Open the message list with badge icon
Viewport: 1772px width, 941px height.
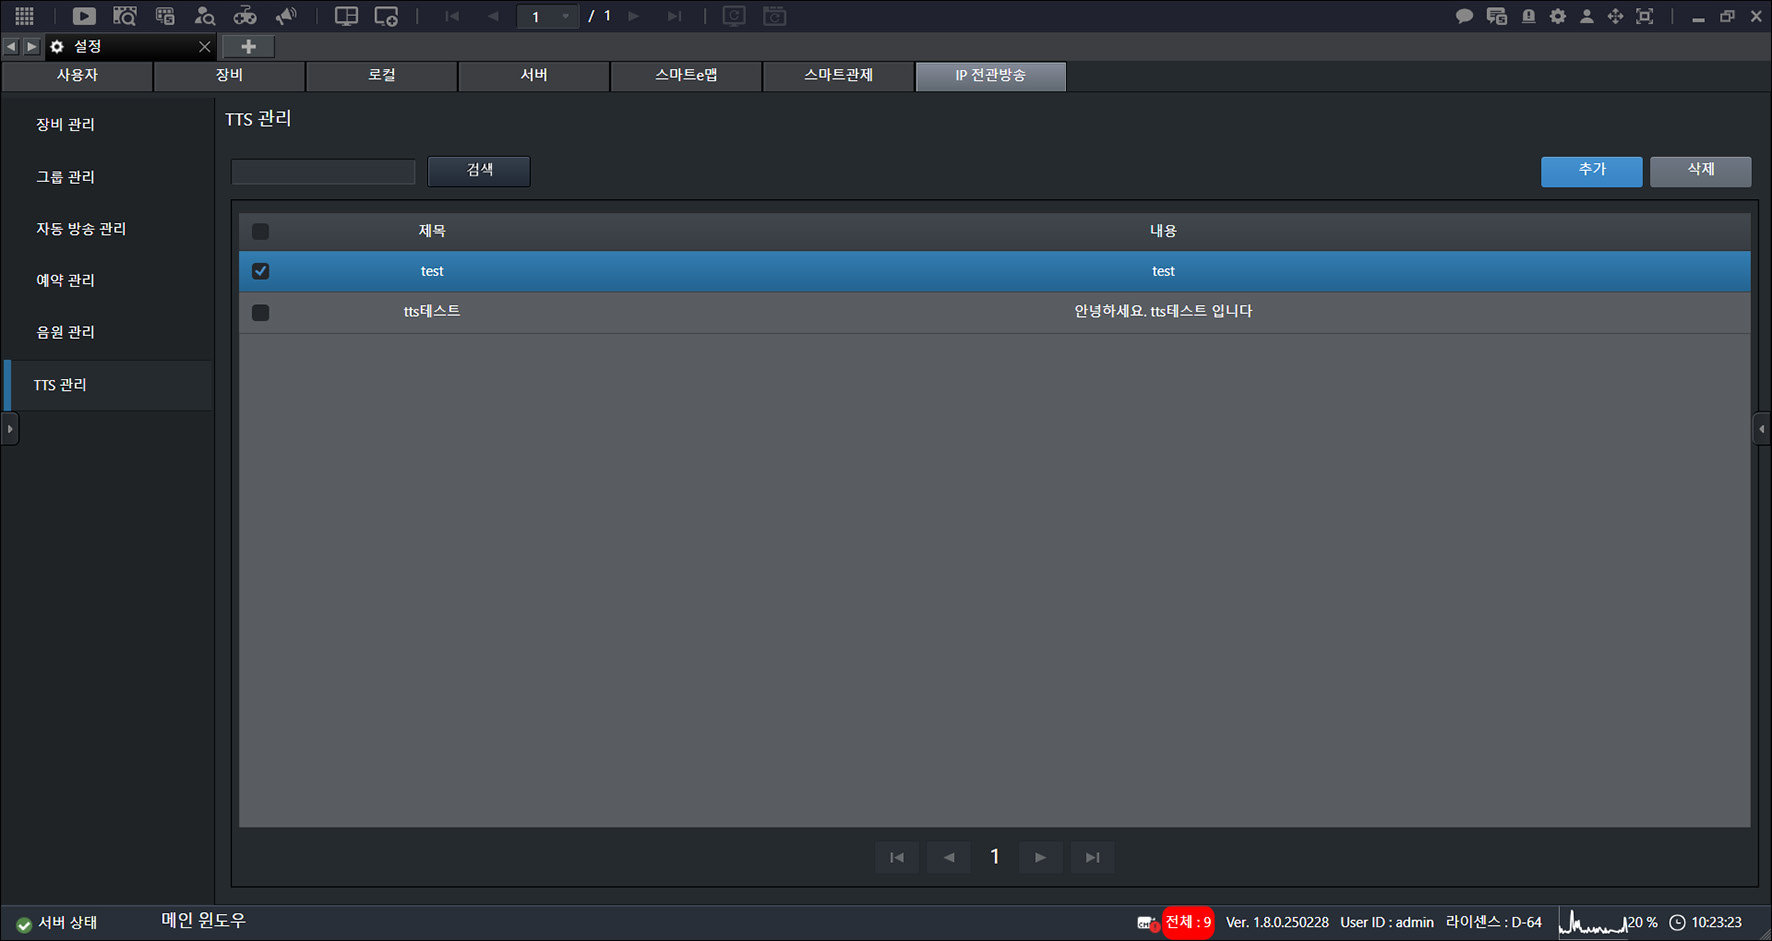[1496, 16]
